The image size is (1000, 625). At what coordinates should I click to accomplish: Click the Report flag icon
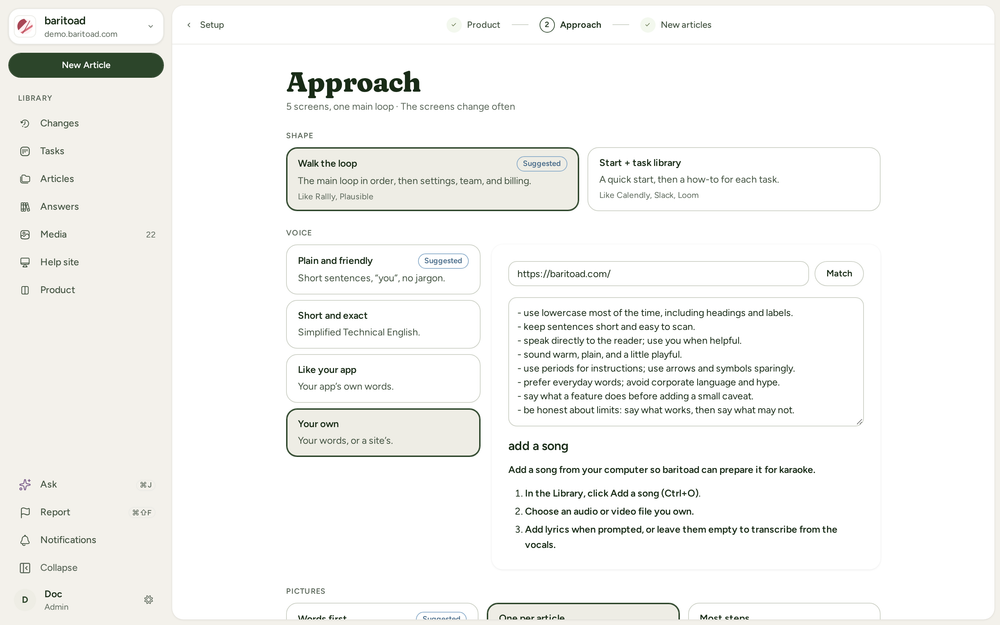click(x=25, y=512)
